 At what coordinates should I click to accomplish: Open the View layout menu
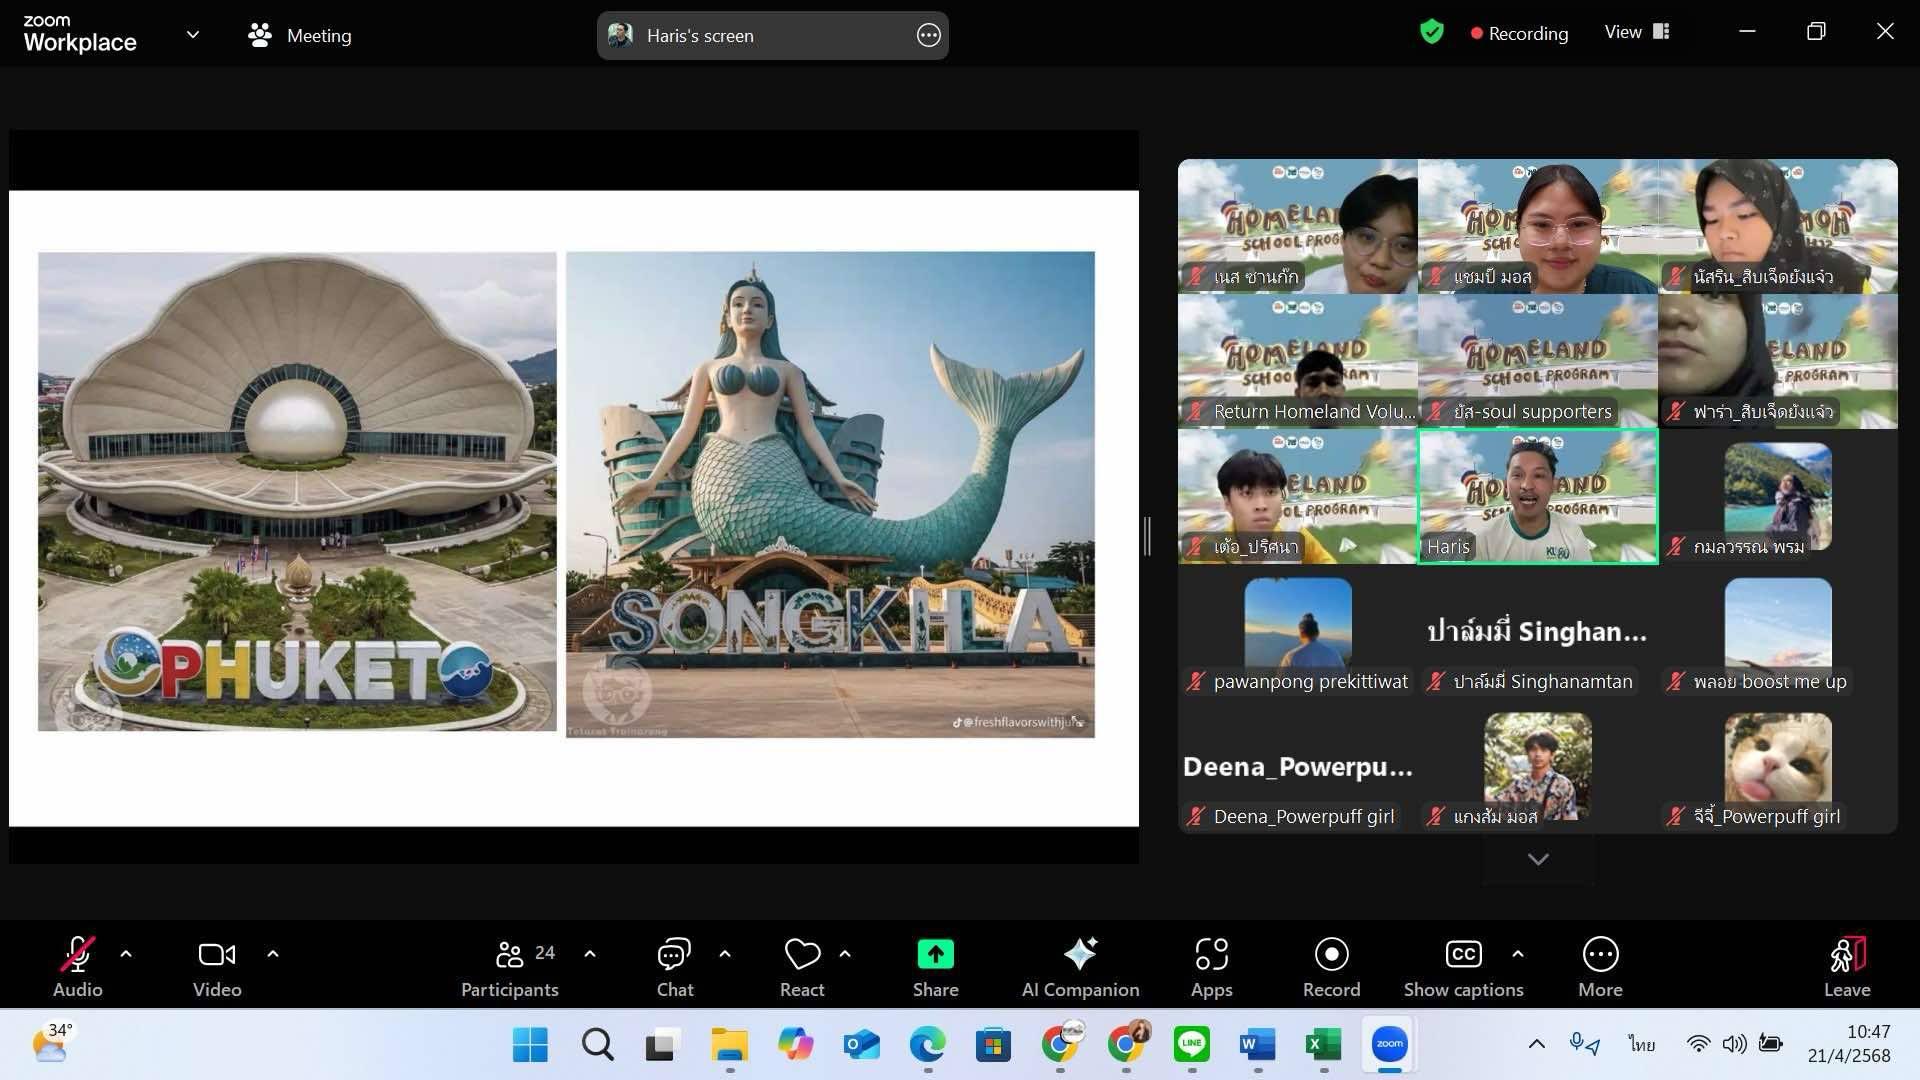click(x=1637, y=32)
